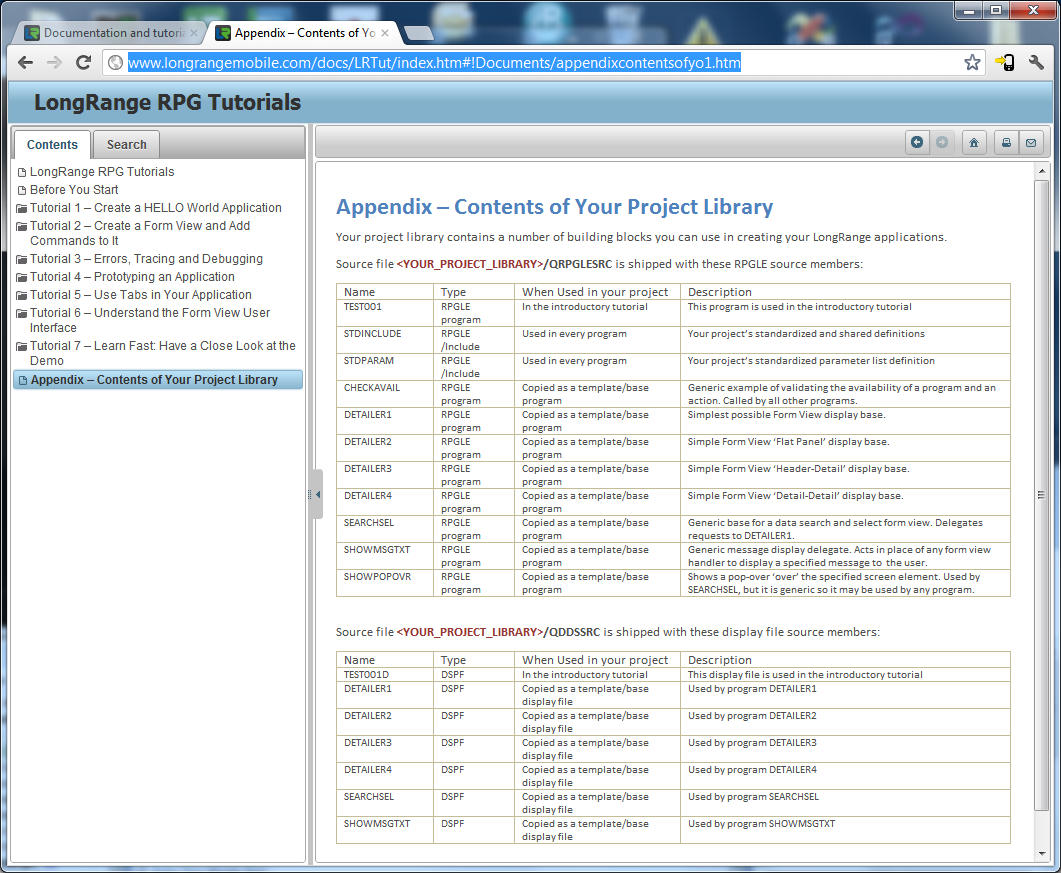Open a new browser tab
1061x873 pixels.
(419, 32)
